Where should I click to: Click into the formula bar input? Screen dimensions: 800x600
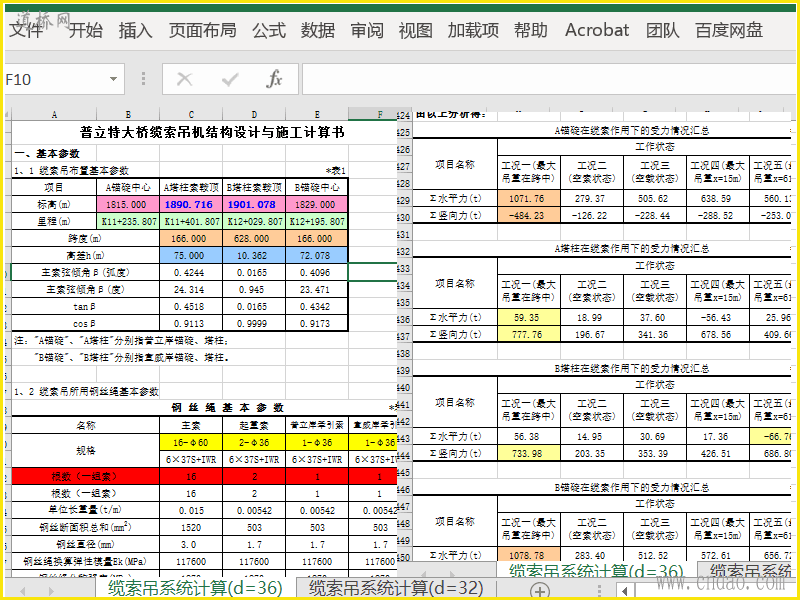pyautogui.click(x=548, y=79)
